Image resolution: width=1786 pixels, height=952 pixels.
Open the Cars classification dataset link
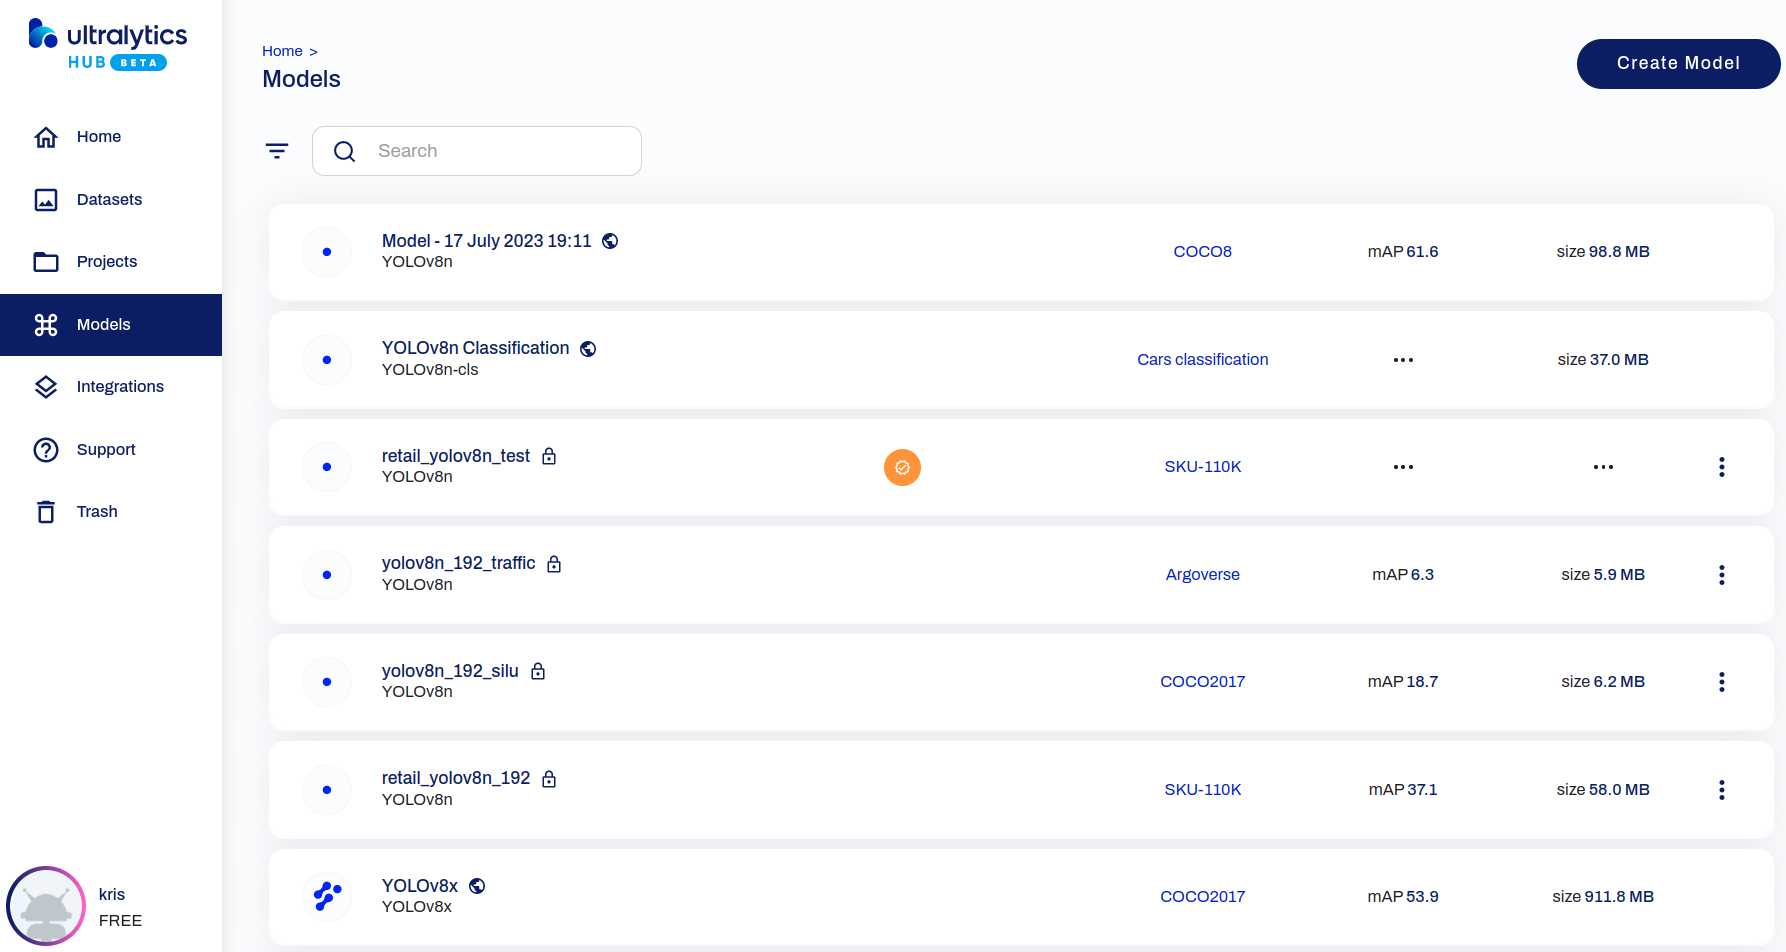[x=1202, y=360]
